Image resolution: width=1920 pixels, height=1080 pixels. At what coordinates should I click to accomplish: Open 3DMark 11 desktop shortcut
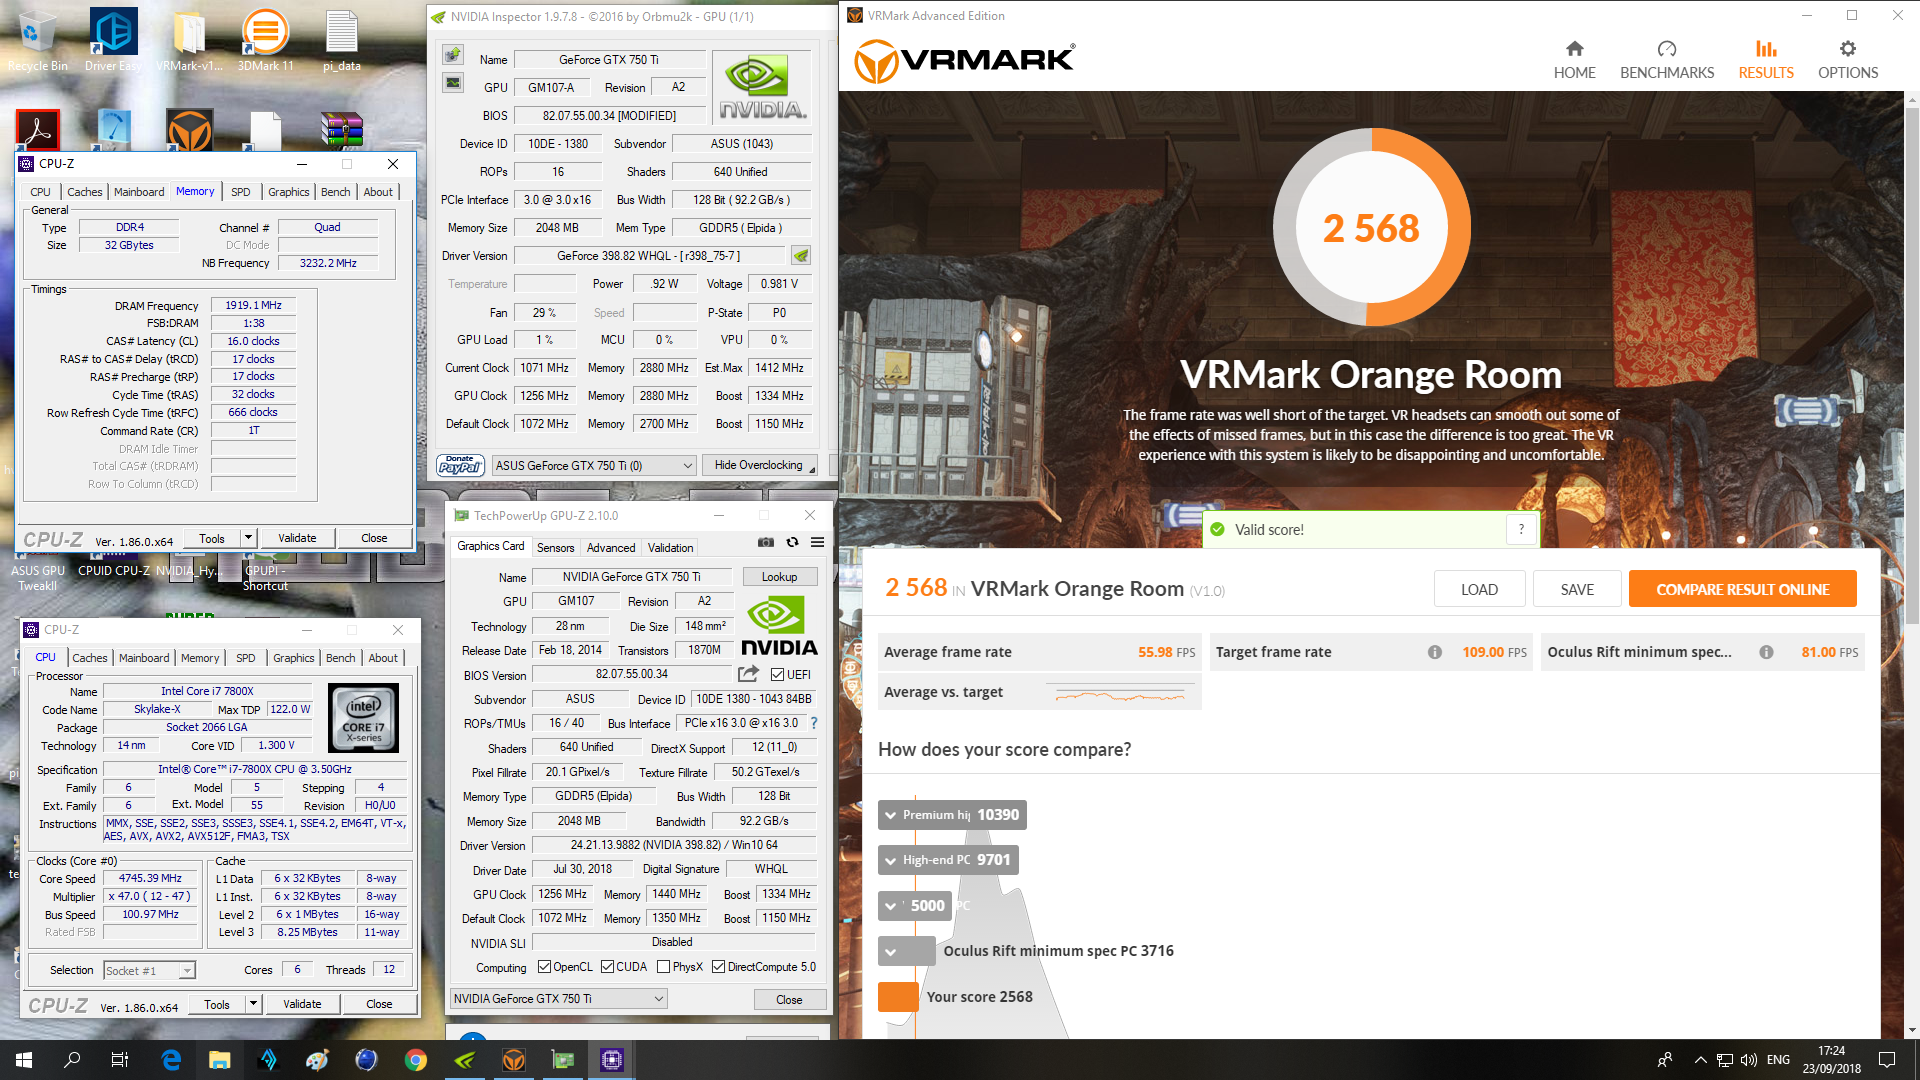[x=266, y=41]
